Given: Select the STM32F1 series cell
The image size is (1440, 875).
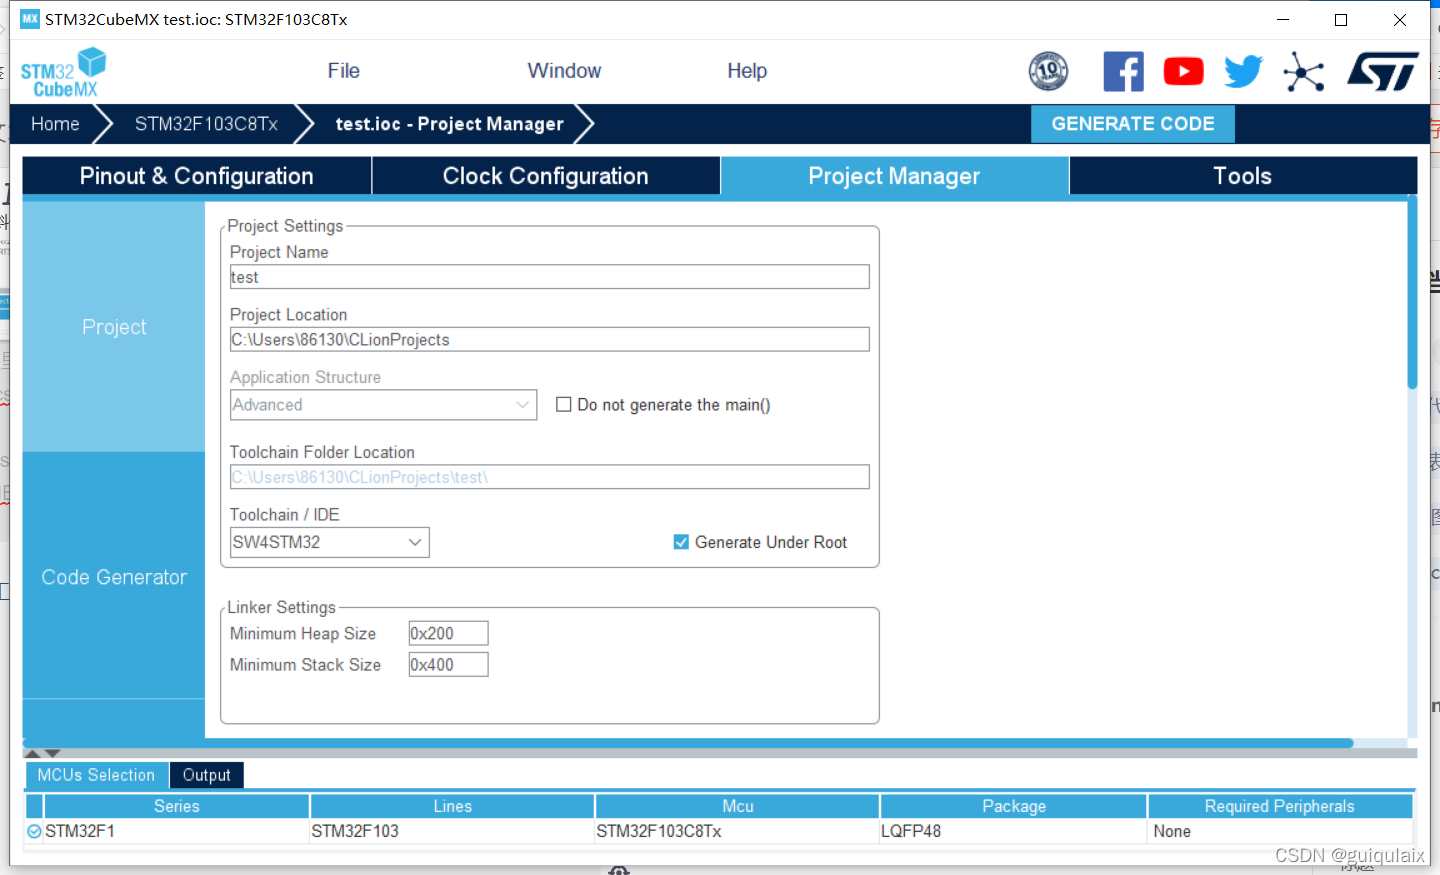Looking at the screenshot, I should pyautogui.click(x=177, y=831).
